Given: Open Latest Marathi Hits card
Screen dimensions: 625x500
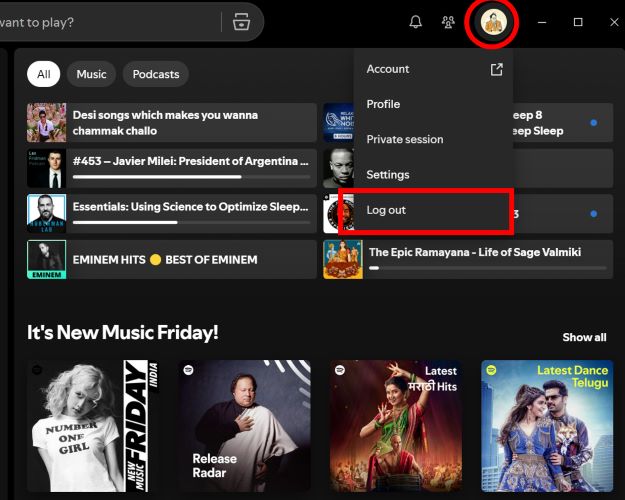Looking at the screenshot, I should tap(396, 426).
